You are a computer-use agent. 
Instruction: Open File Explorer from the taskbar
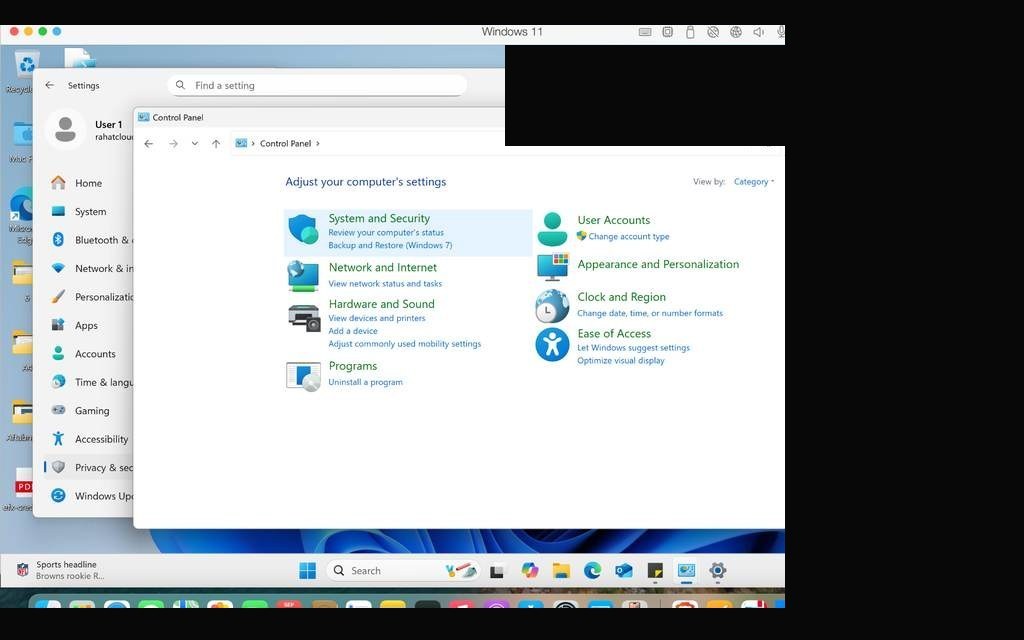coord(561,570)
